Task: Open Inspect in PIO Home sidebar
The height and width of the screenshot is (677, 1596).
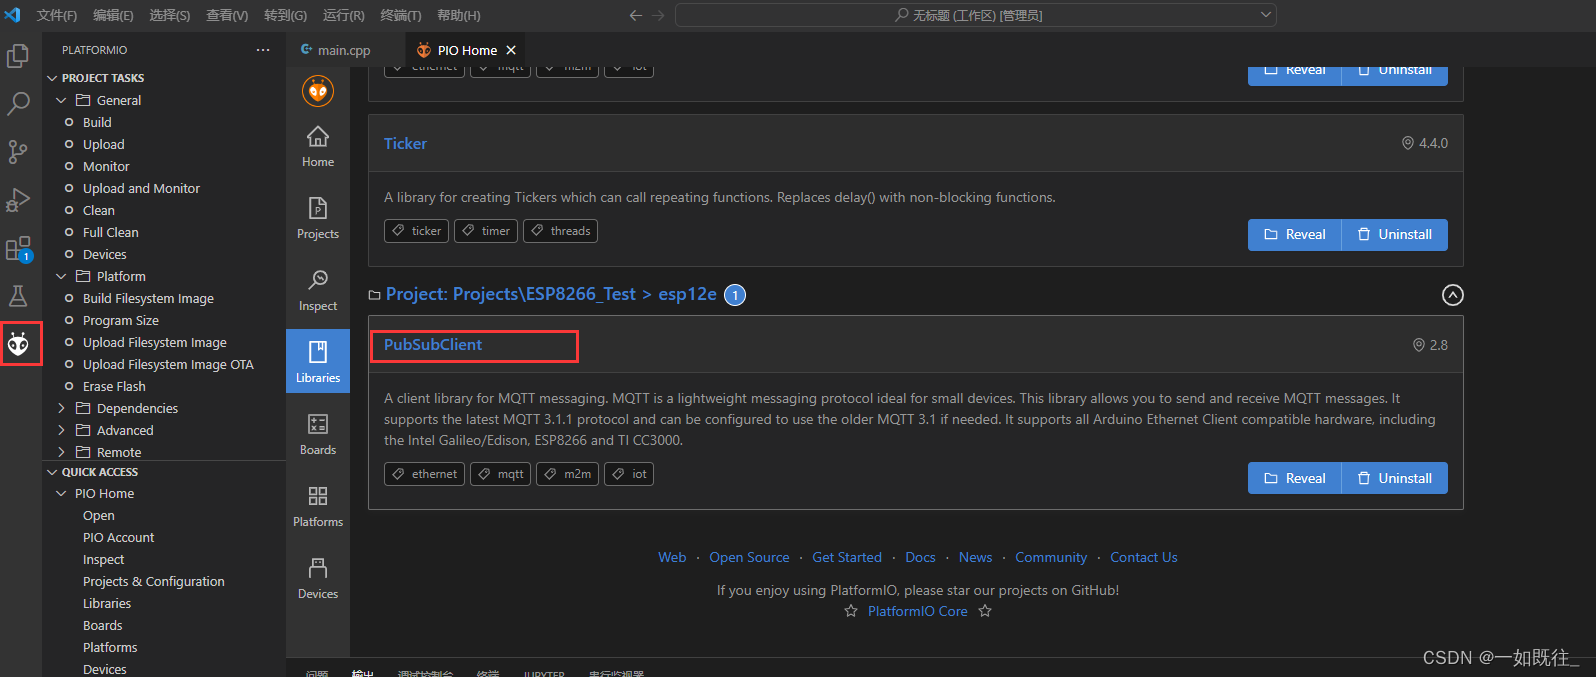Action: 318,290
